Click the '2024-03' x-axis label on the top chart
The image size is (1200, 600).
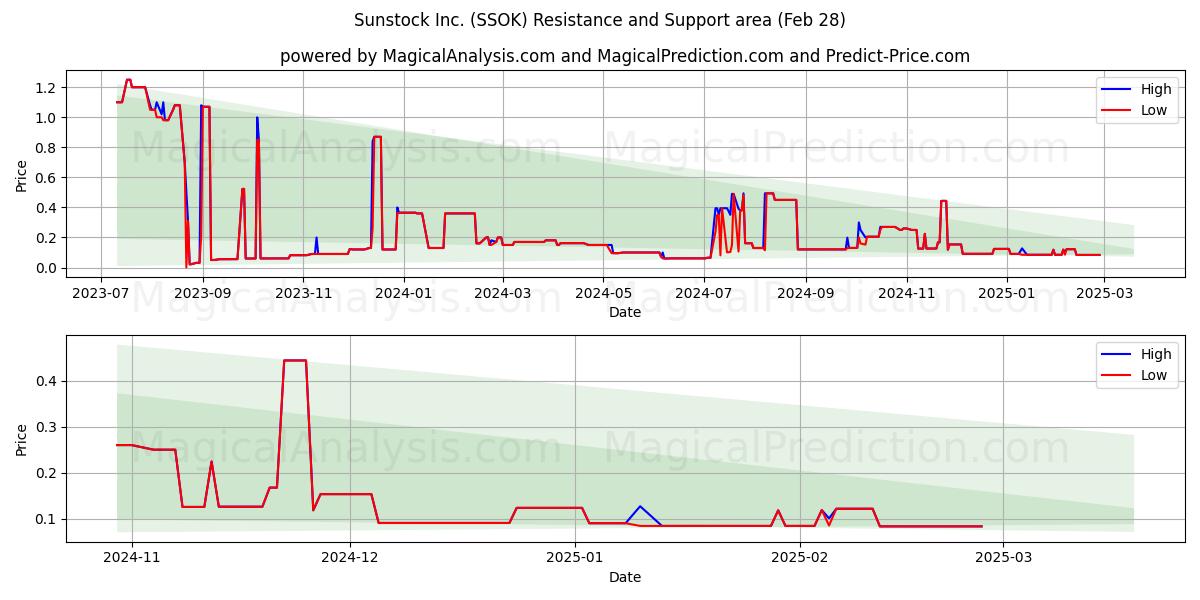tap(503, 293)
